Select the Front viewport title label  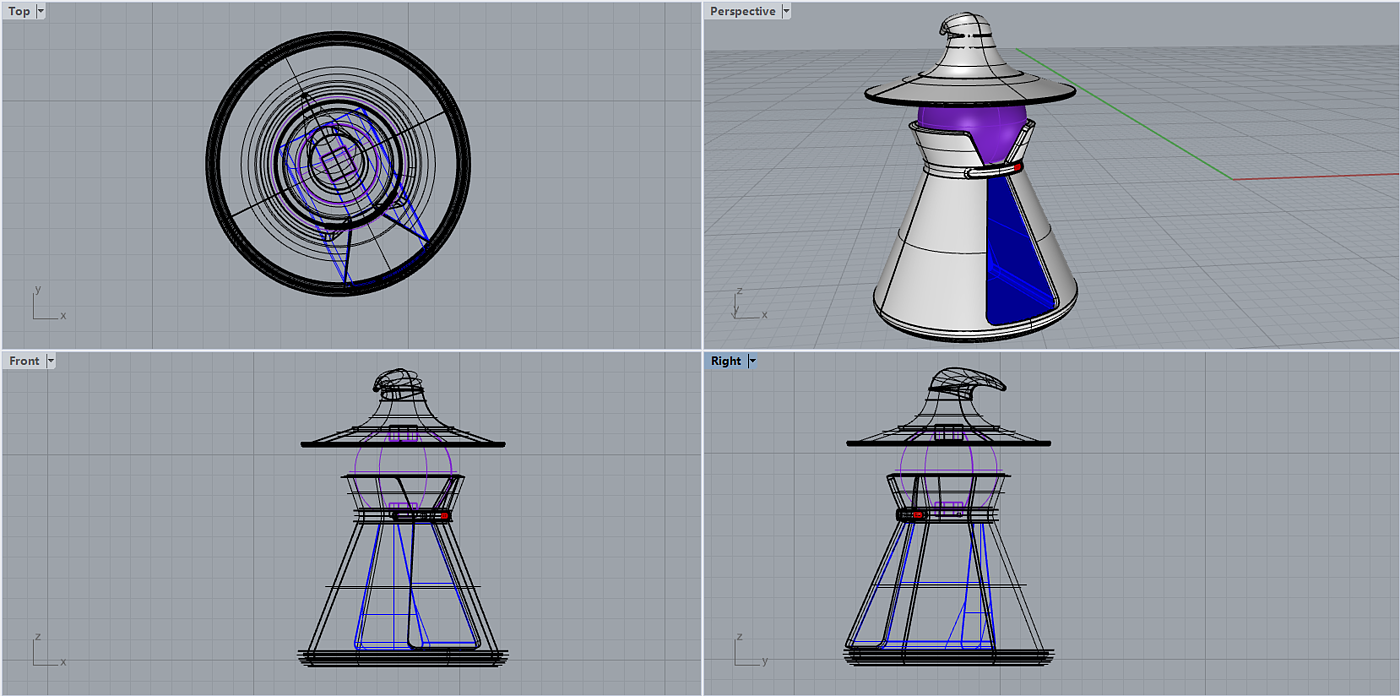(24, 361)
